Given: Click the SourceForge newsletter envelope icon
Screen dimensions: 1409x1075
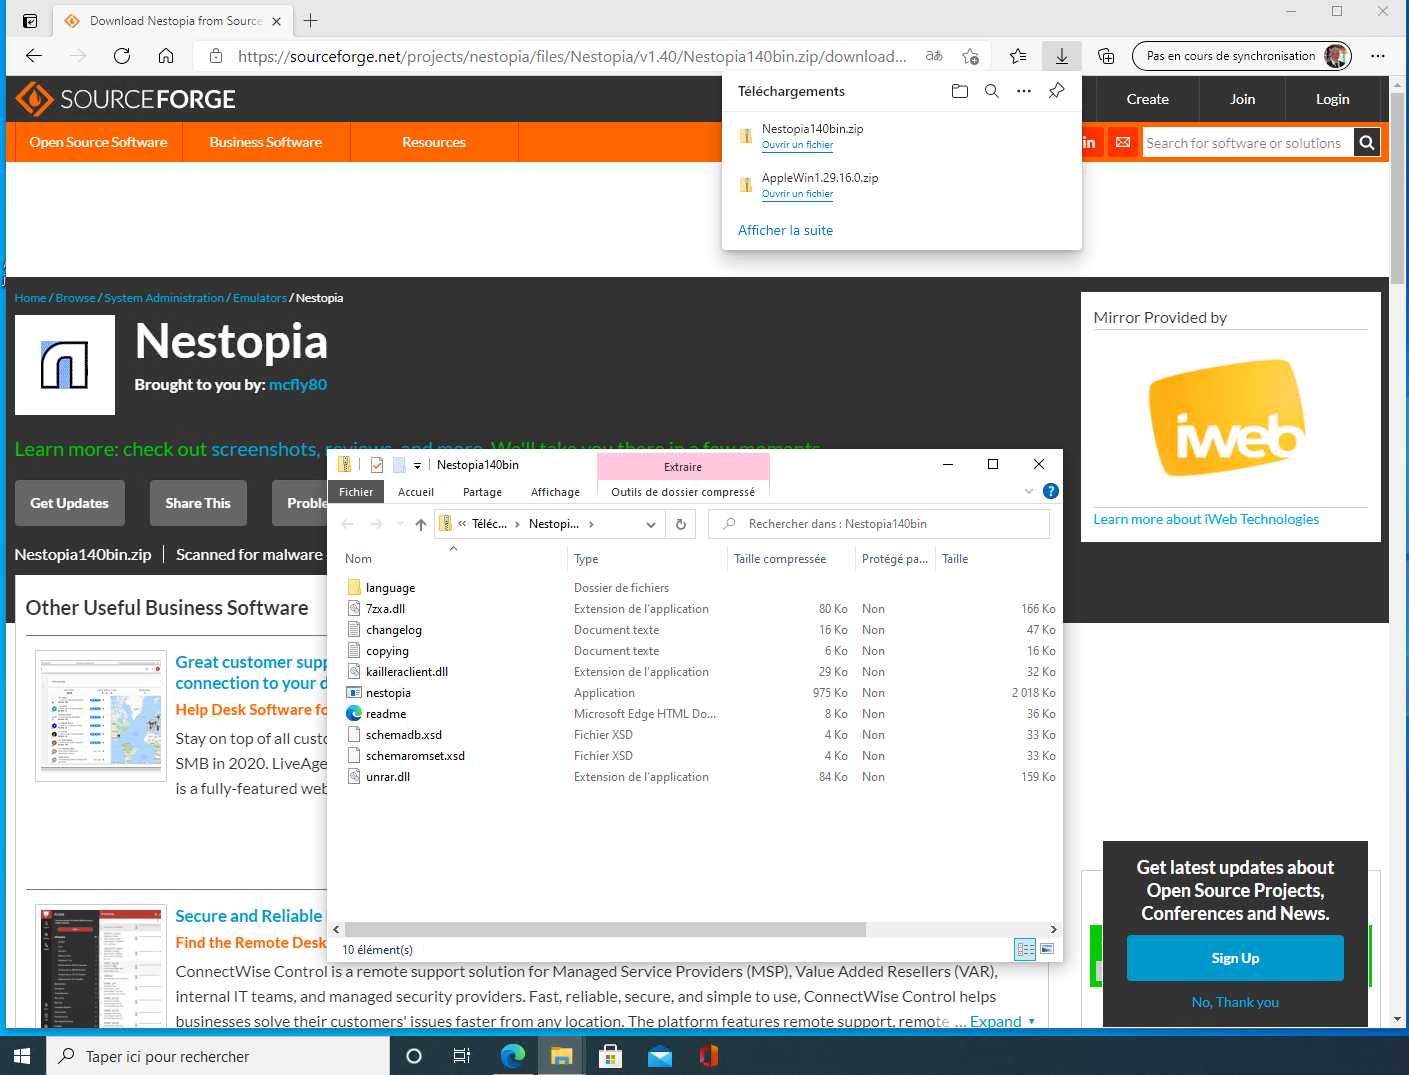Looking at the screenshot, I should 1123,143.
